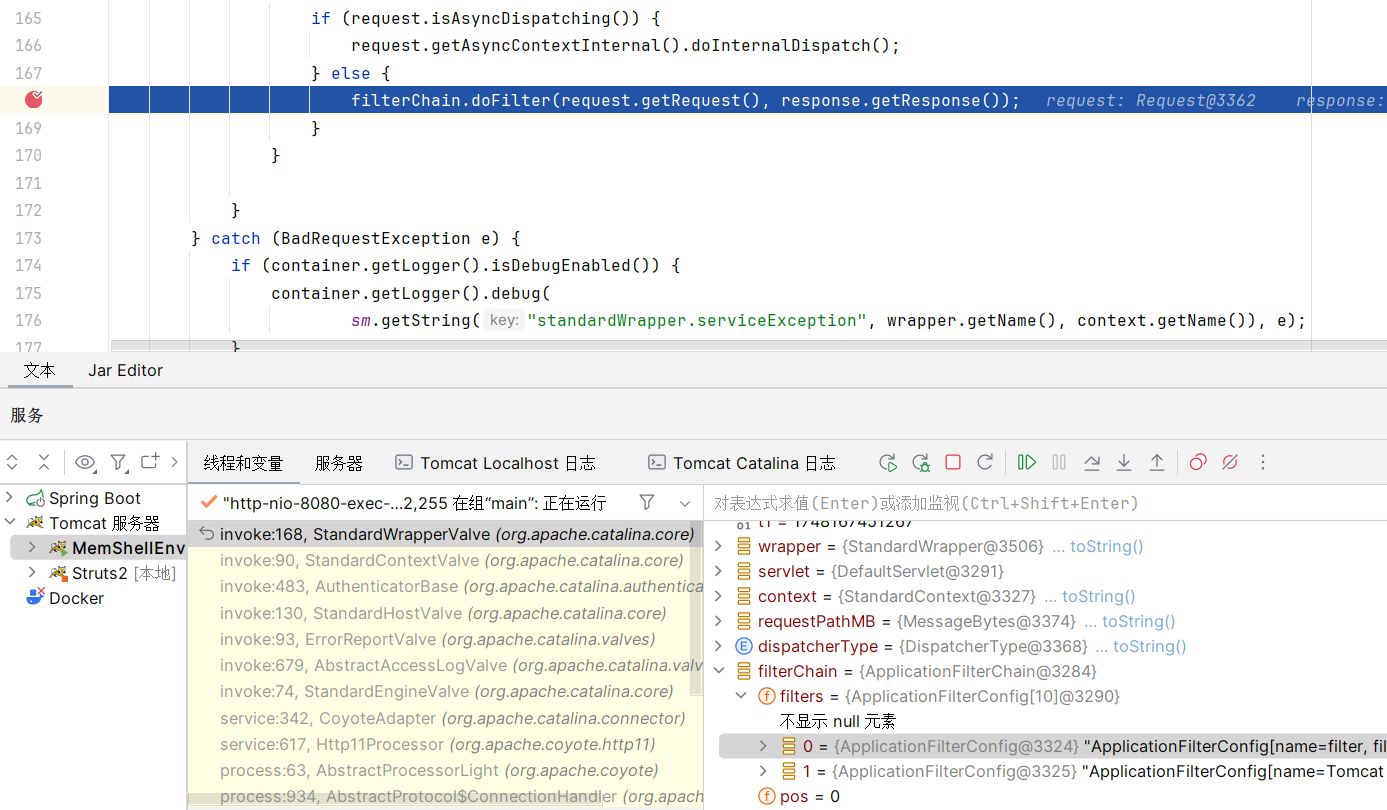Expand filter element 0 ApplicationFilterConfig@3324
This screenshot has height=810, width=1387.
tap(763, 746)
